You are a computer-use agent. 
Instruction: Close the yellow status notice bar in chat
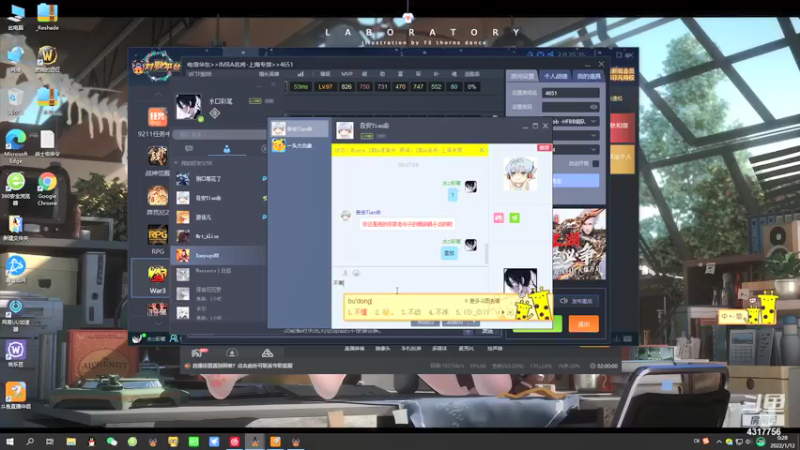click(x=481, y=150)
